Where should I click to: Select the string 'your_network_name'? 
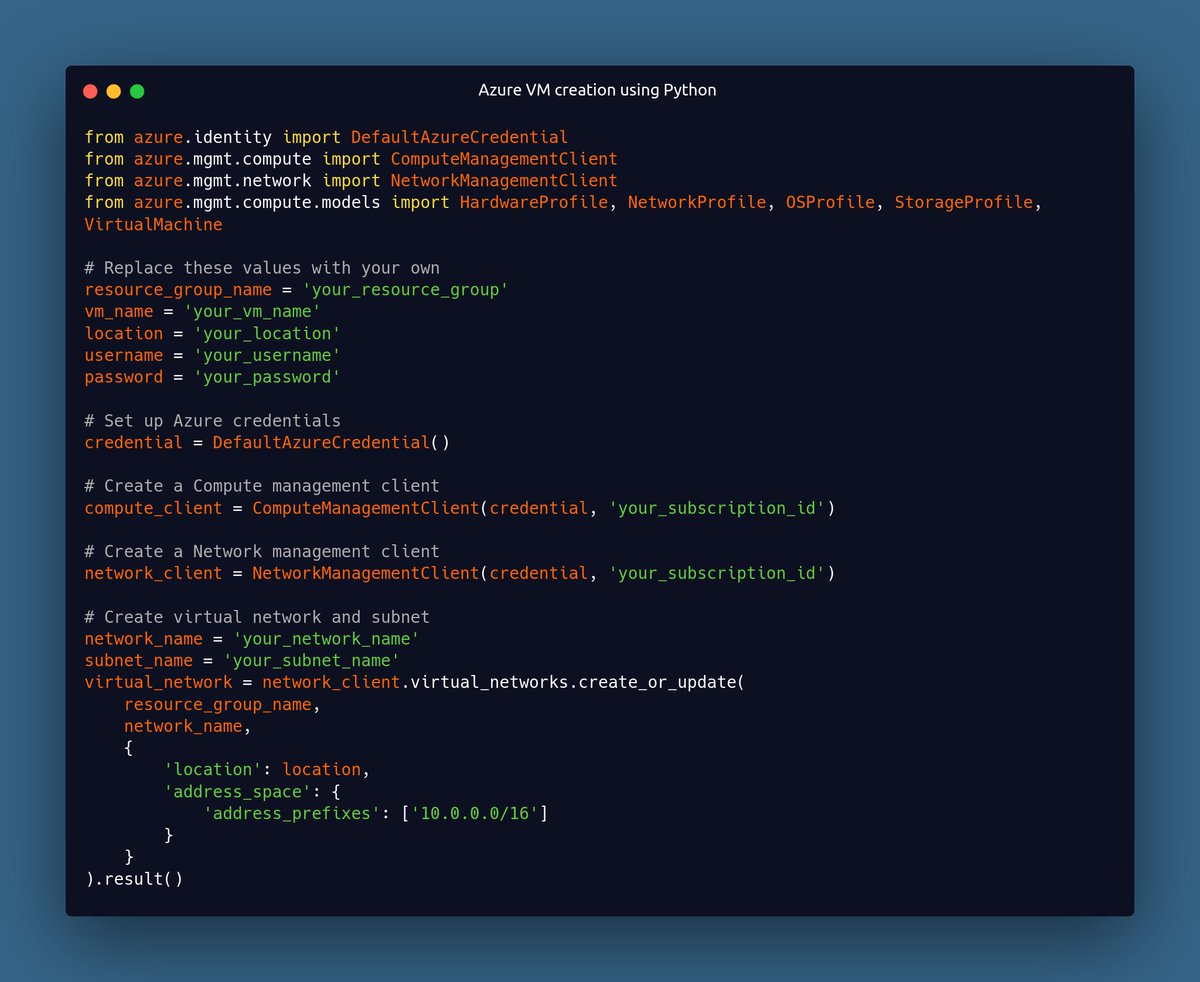pyautogui.click(x=326, y=639)
